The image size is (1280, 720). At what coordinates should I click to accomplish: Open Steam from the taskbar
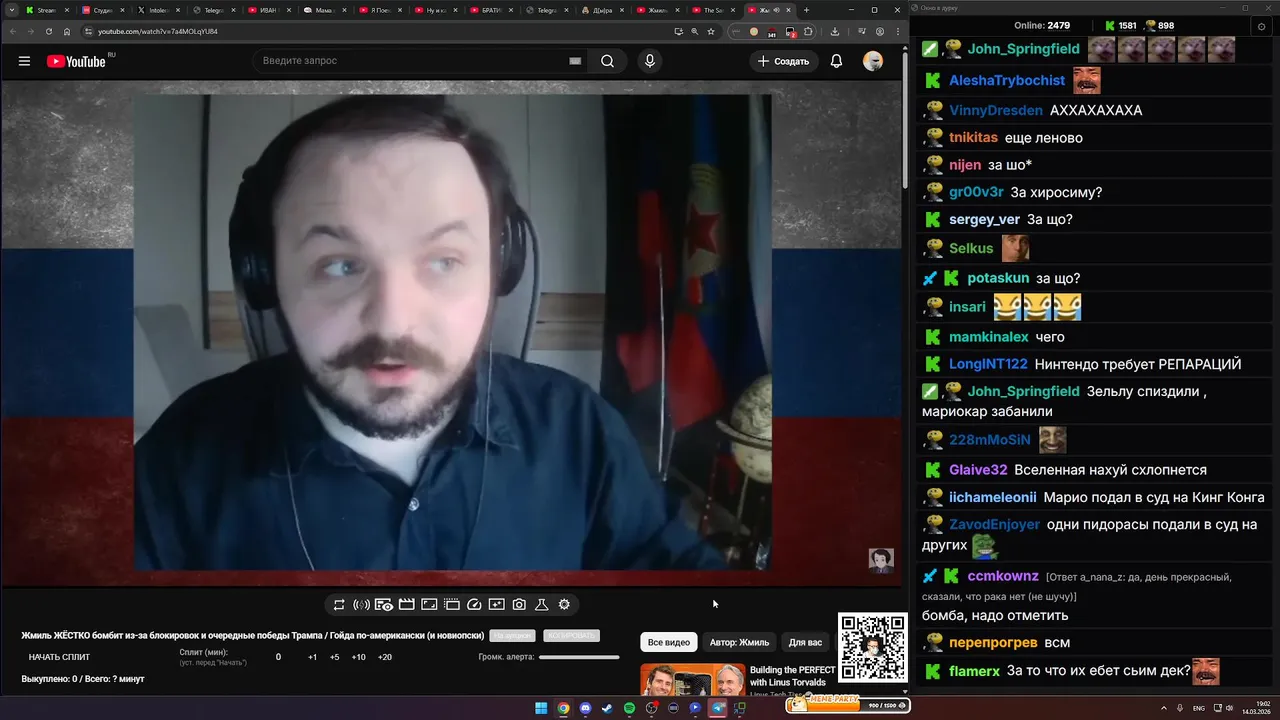tap(607, 708)
